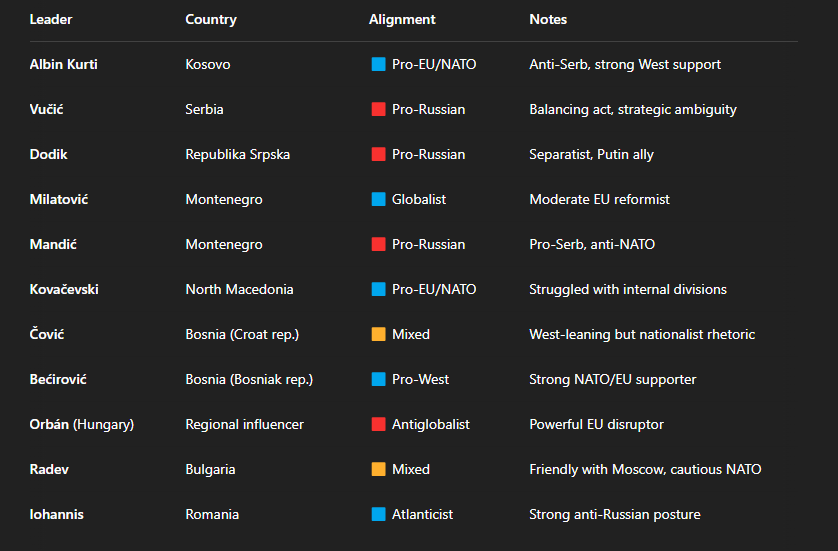Click the Bulgaria country cell
The width and height of the screenshot is (838, 551).
[x=210, y=470]
